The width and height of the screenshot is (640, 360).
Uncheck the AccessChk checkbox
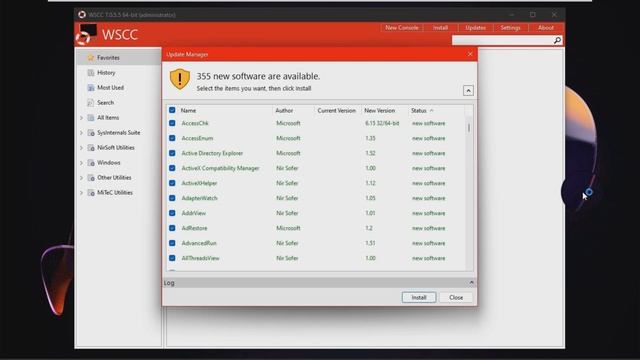coord(172,123)
